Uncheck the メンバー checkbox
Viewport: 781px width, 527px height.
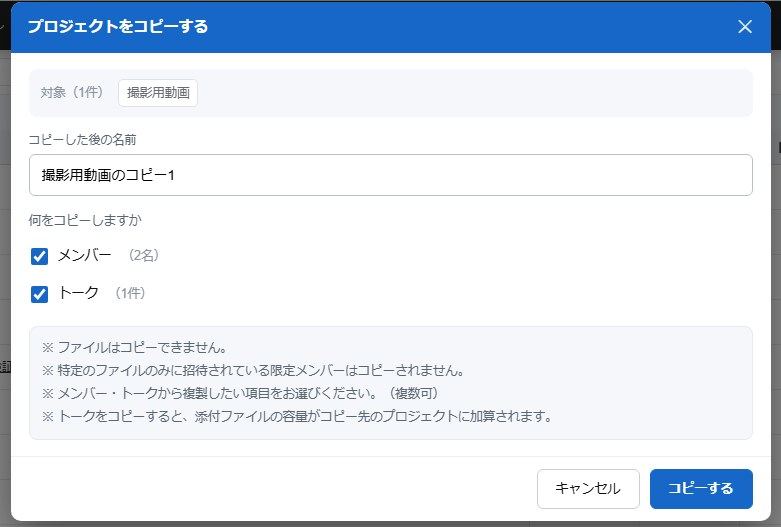pyautogui.click(x=39, y=257)
